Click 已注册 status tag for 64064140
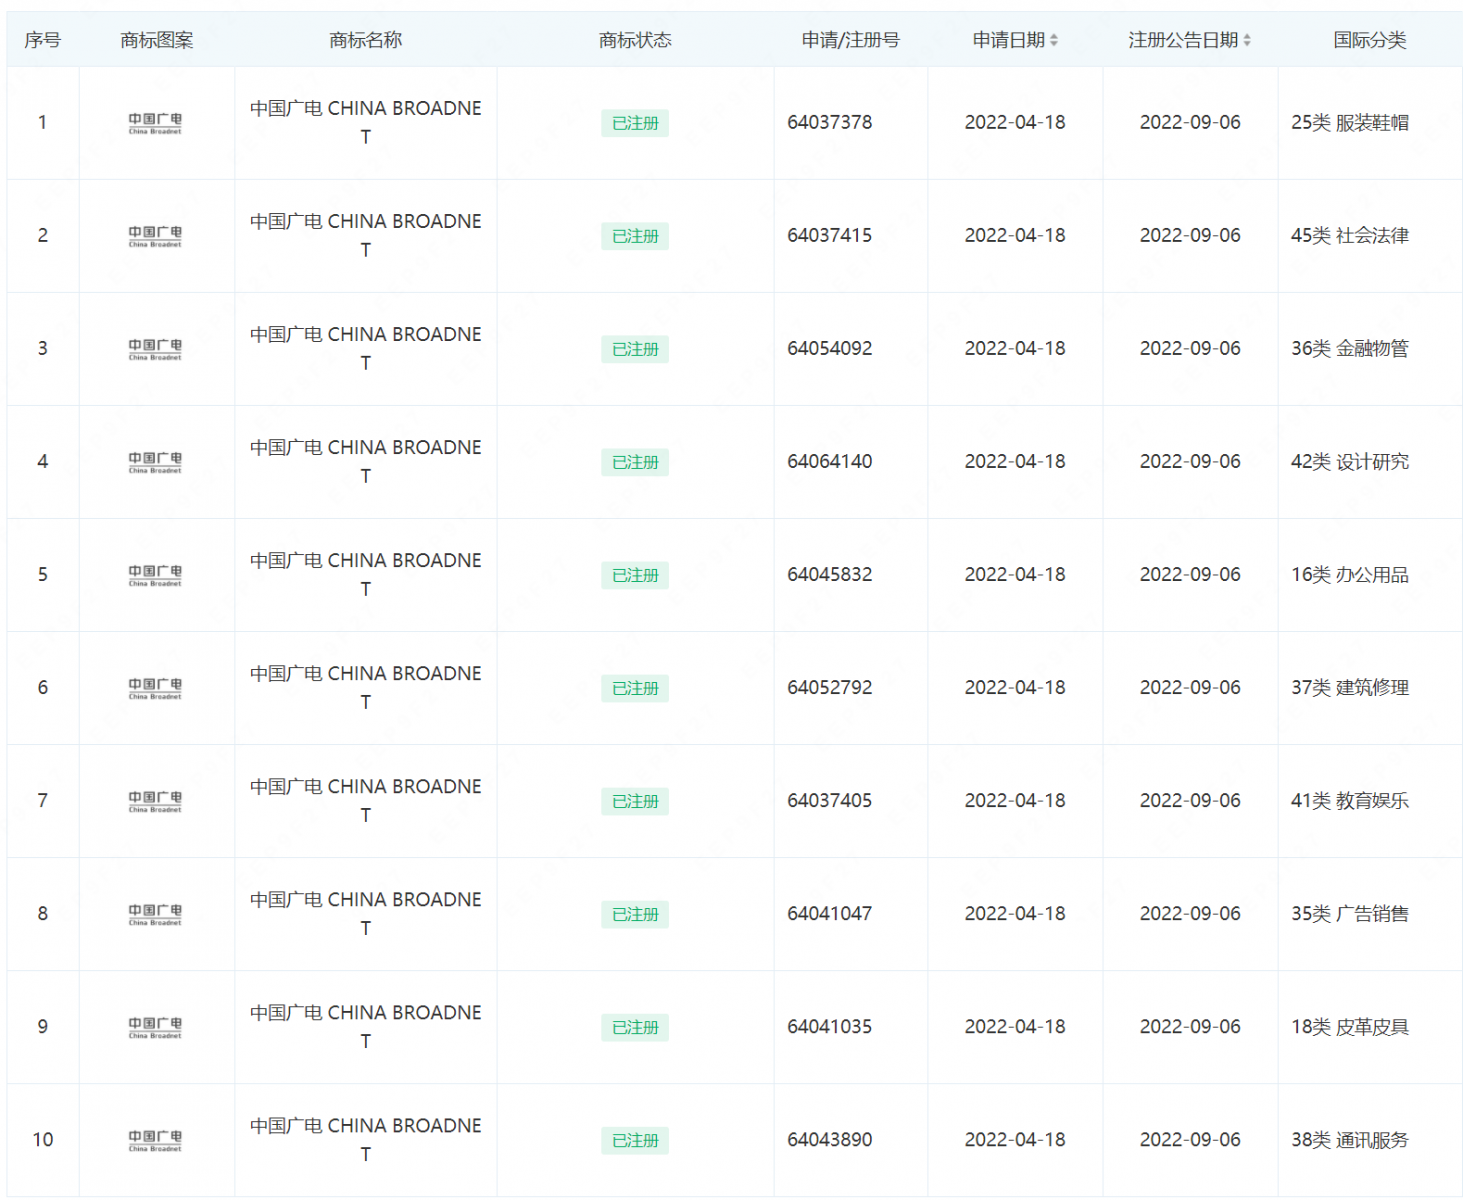1463x1200 pixels. point(635,462)
